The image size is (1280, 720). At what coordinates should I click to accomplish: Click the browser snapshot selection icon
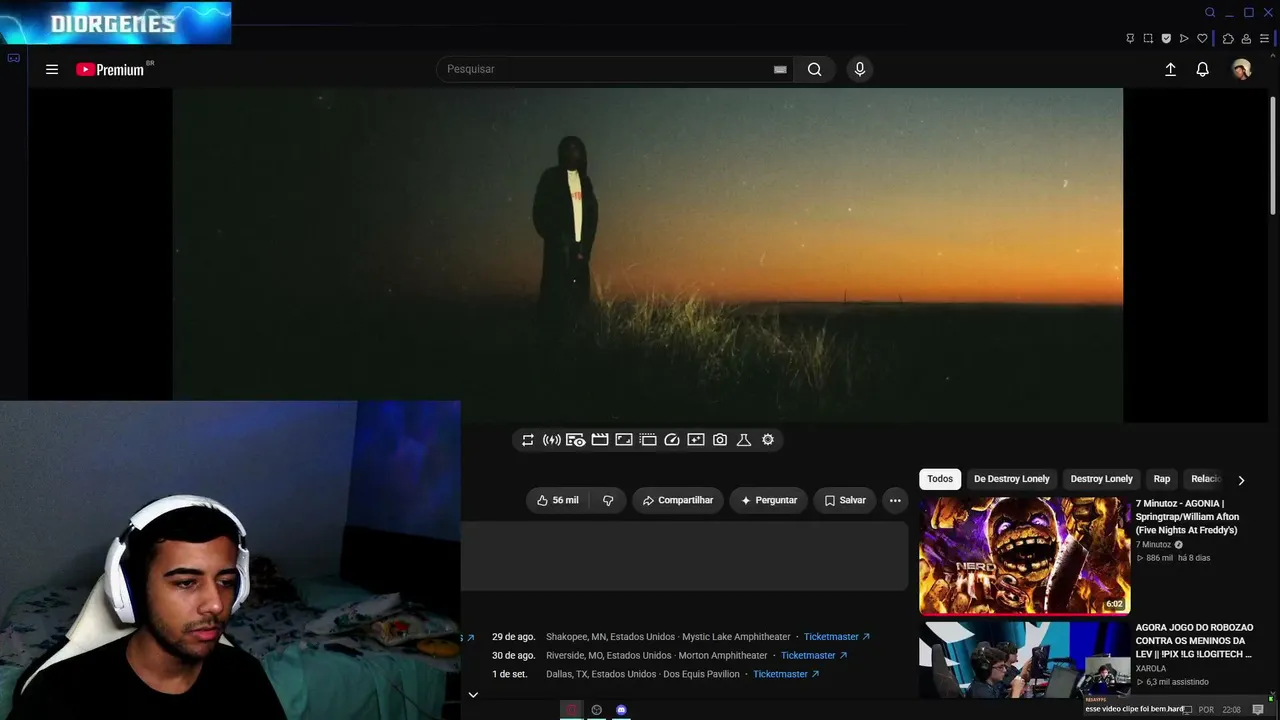tap(1148, 39)
